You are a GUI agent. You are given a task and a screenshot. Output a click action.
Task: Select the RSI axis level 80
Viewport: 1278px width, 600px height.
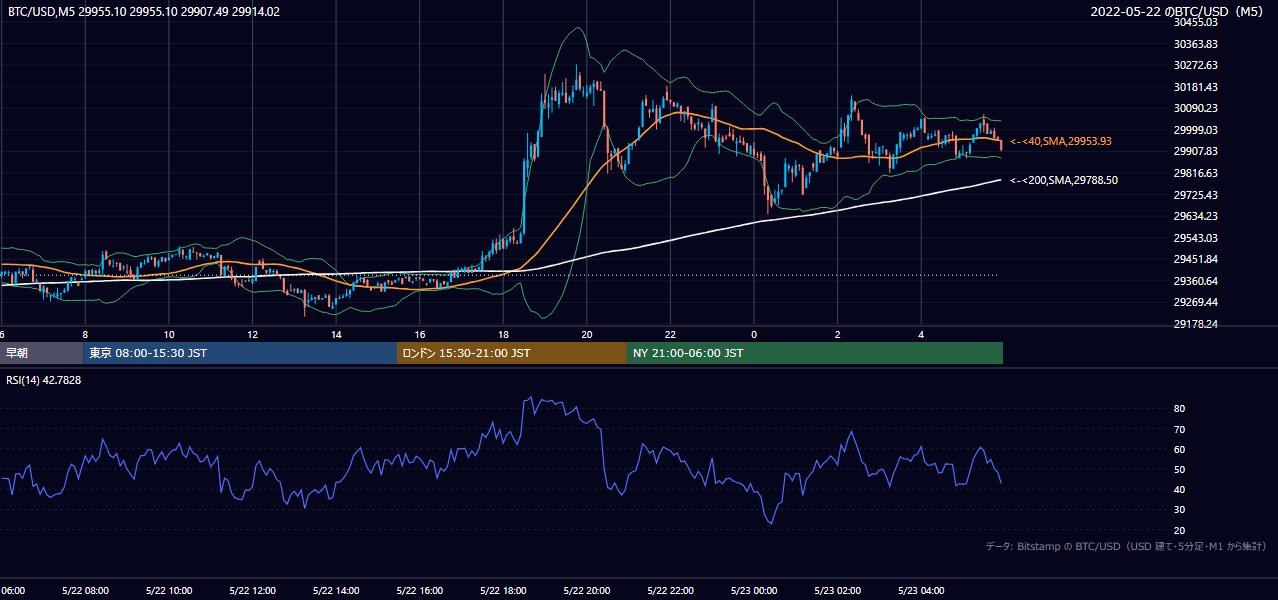pyautogui.click(x=1180, y=409)
